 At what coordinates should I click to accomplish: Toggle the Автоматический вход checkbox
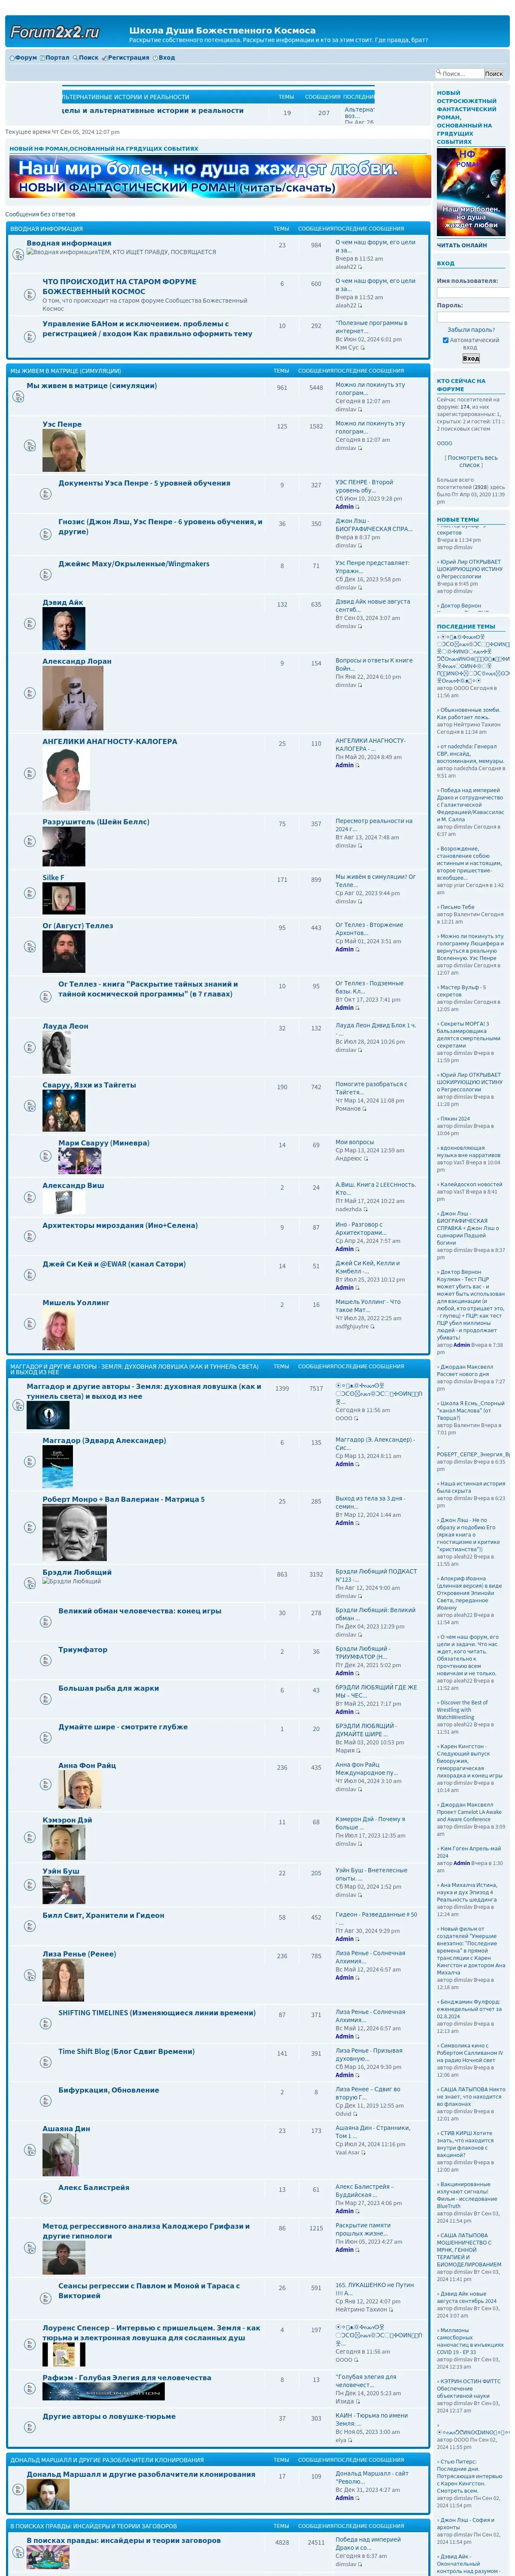tap(446, 340)
